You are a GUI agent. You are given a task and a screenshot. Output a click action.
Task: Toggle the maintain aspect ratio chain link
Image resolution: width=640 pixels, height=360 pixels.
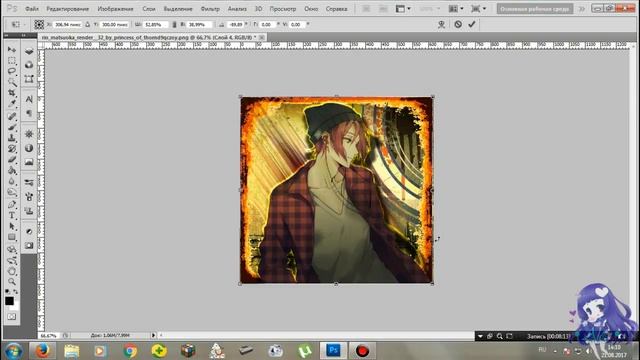174,24
